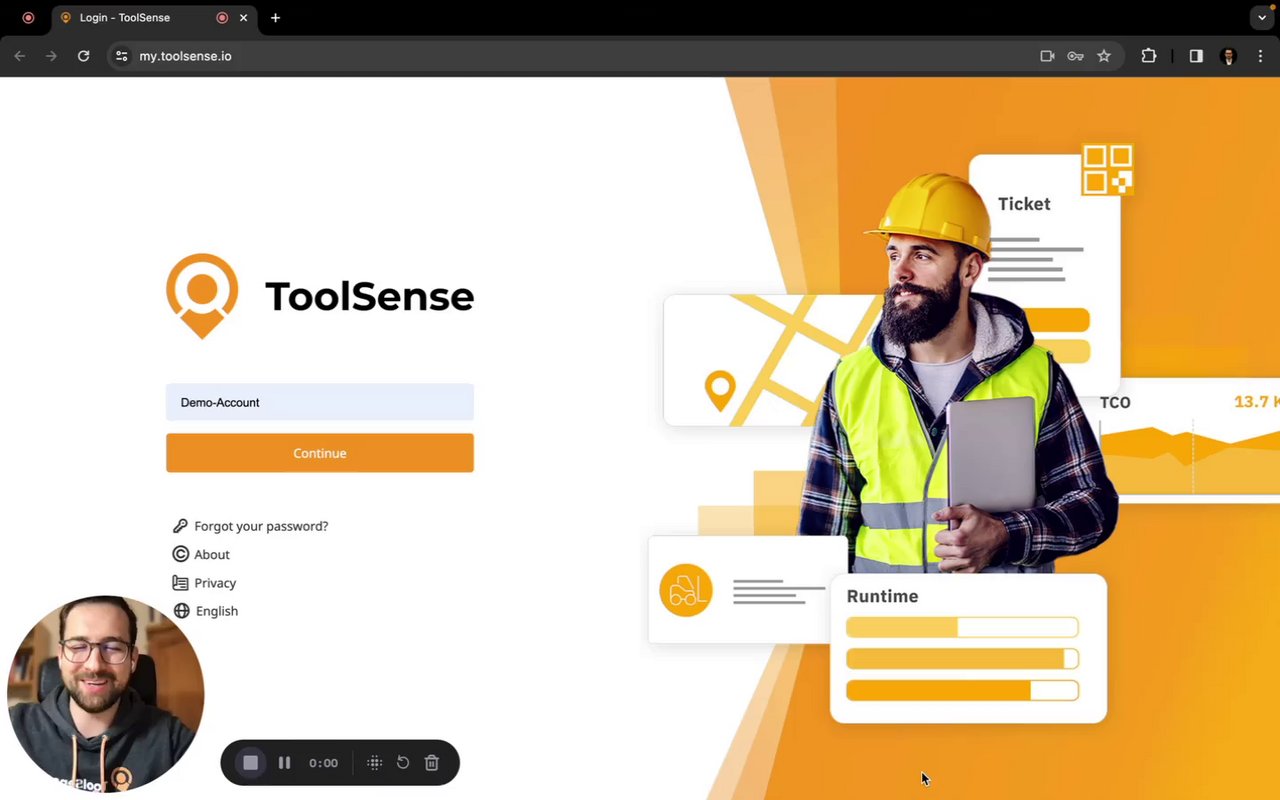The width and height of the screenshot is (1280, 800).
Task: Select the Login - ToolSense tab
Action: tap(154, 18)
